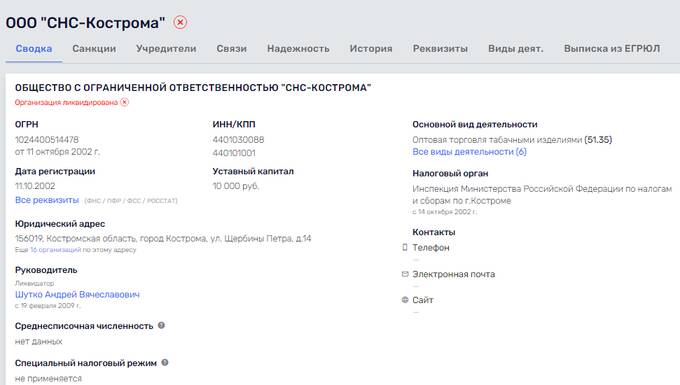Open the Реквизиты tab

(x=440, y=49)
